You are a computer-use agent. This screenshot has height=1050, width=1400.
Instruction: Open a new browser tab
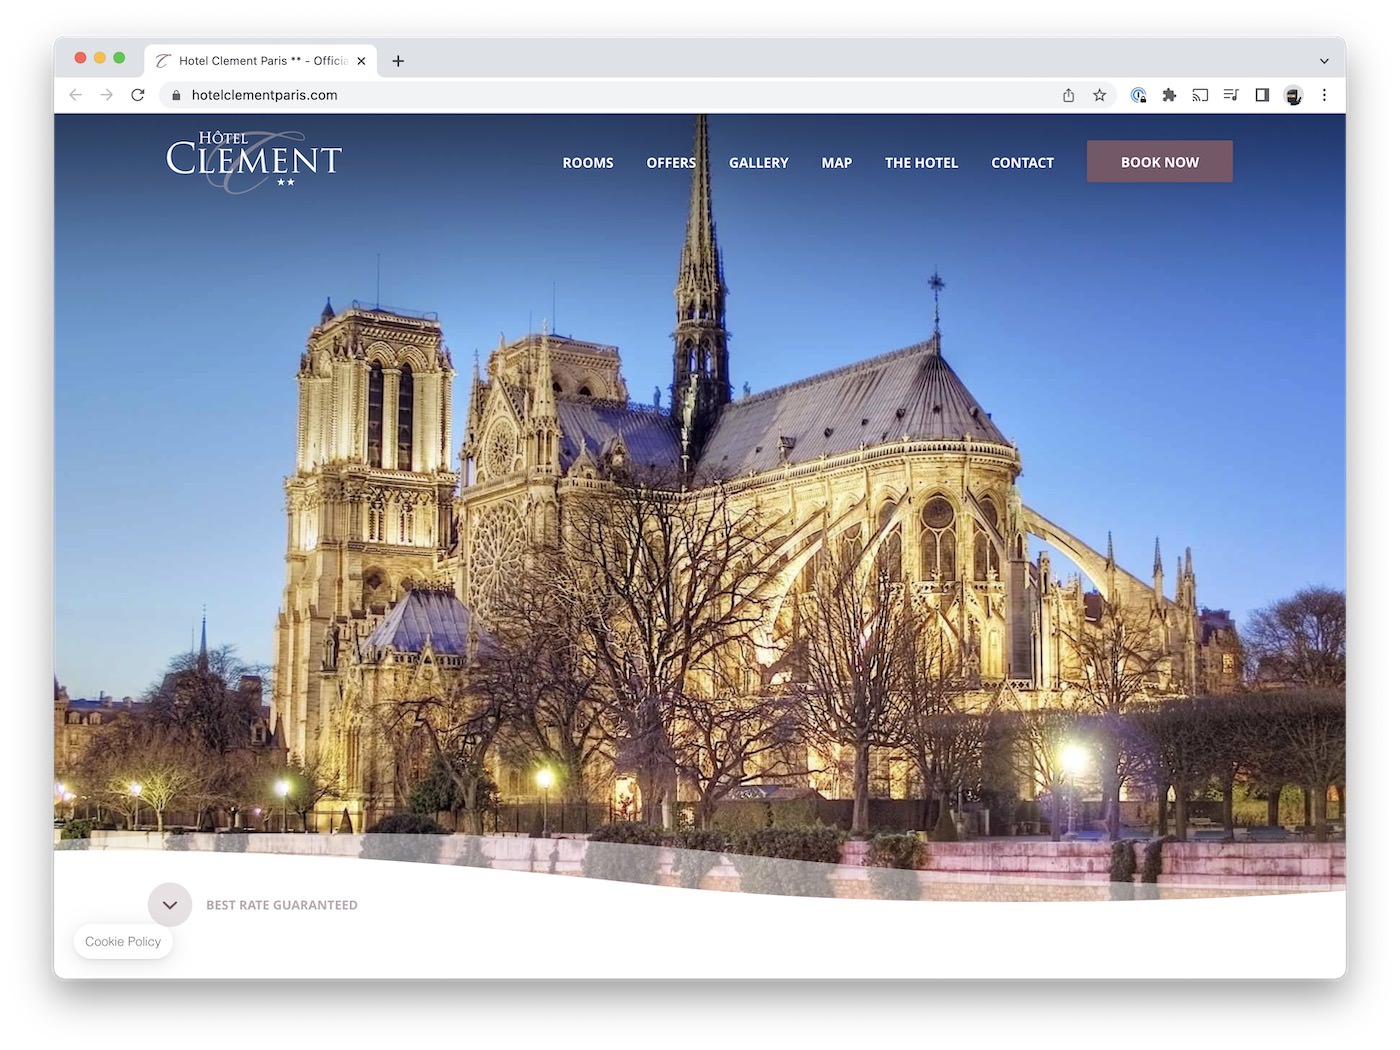coord(398,61)
